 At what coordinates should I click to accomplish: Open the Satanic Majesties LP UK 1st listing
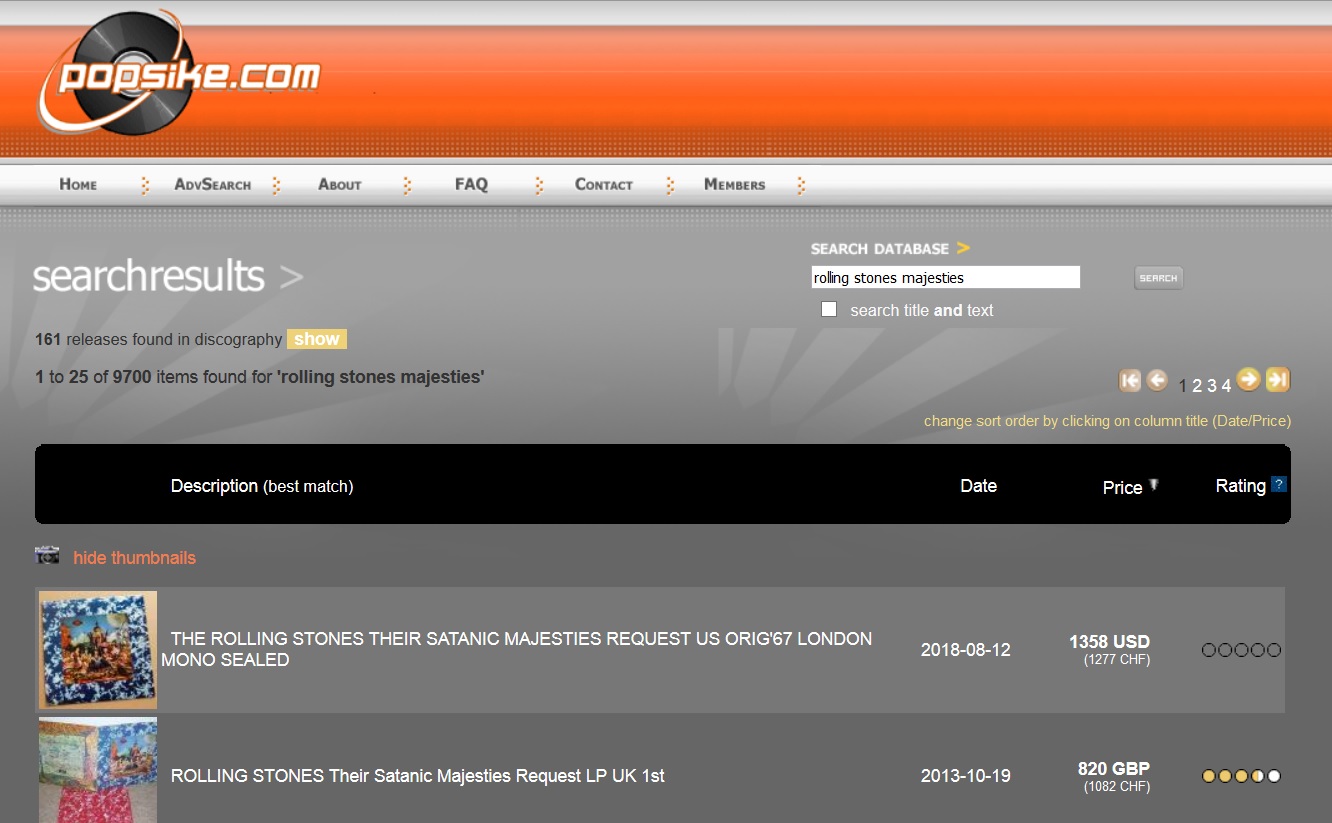tap(417, 776)
